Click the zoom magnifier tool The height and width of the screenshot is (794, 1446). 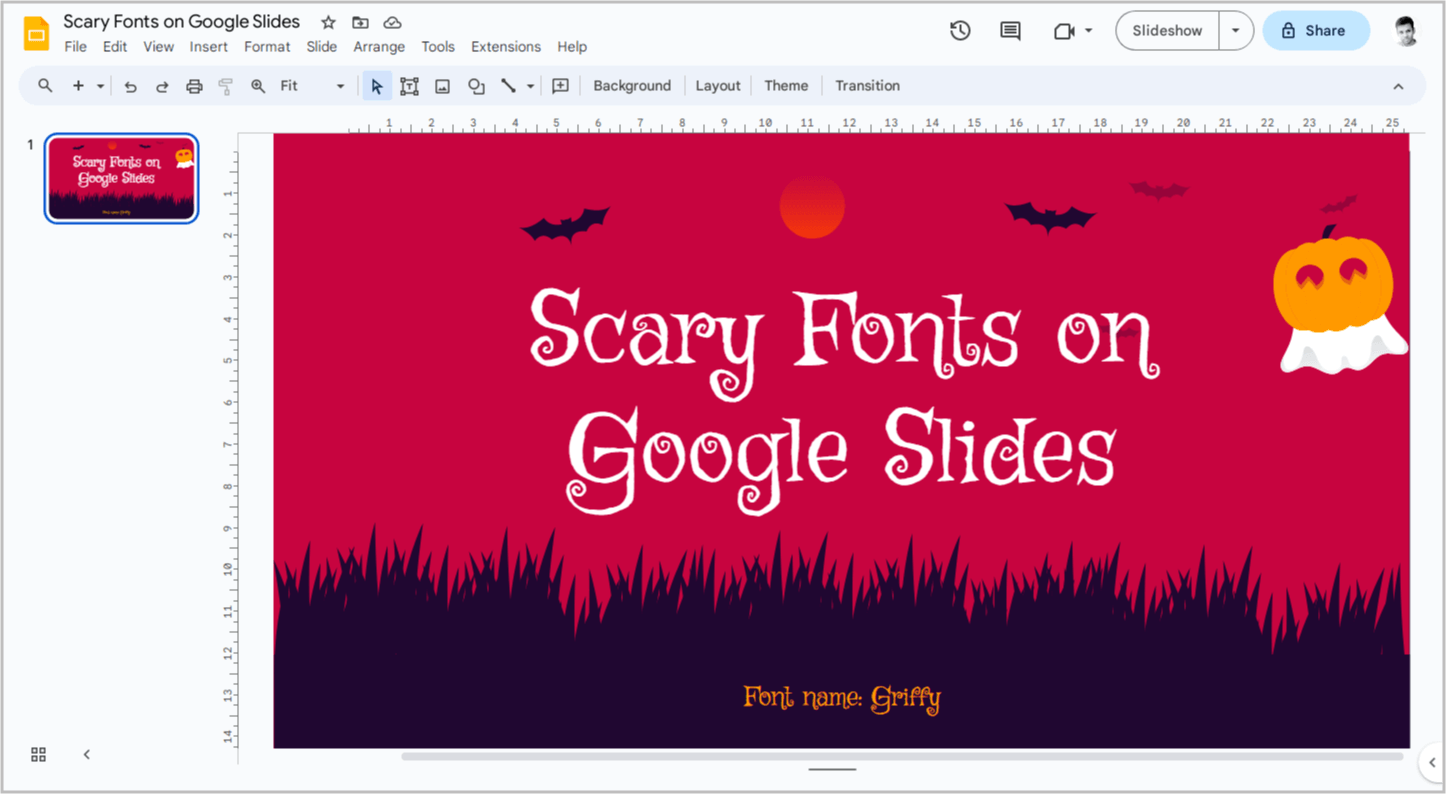coord(258,86)
